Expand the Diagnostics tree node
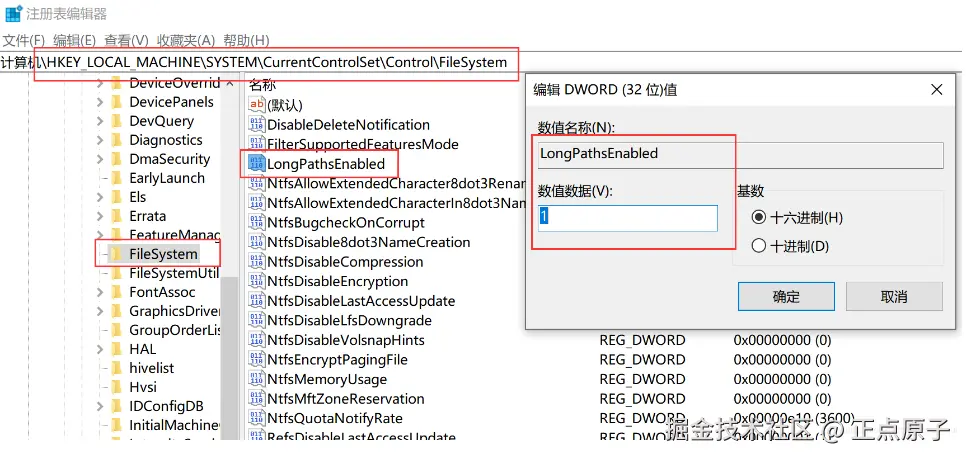Screen dimensions: 966x459 point(100,140)
